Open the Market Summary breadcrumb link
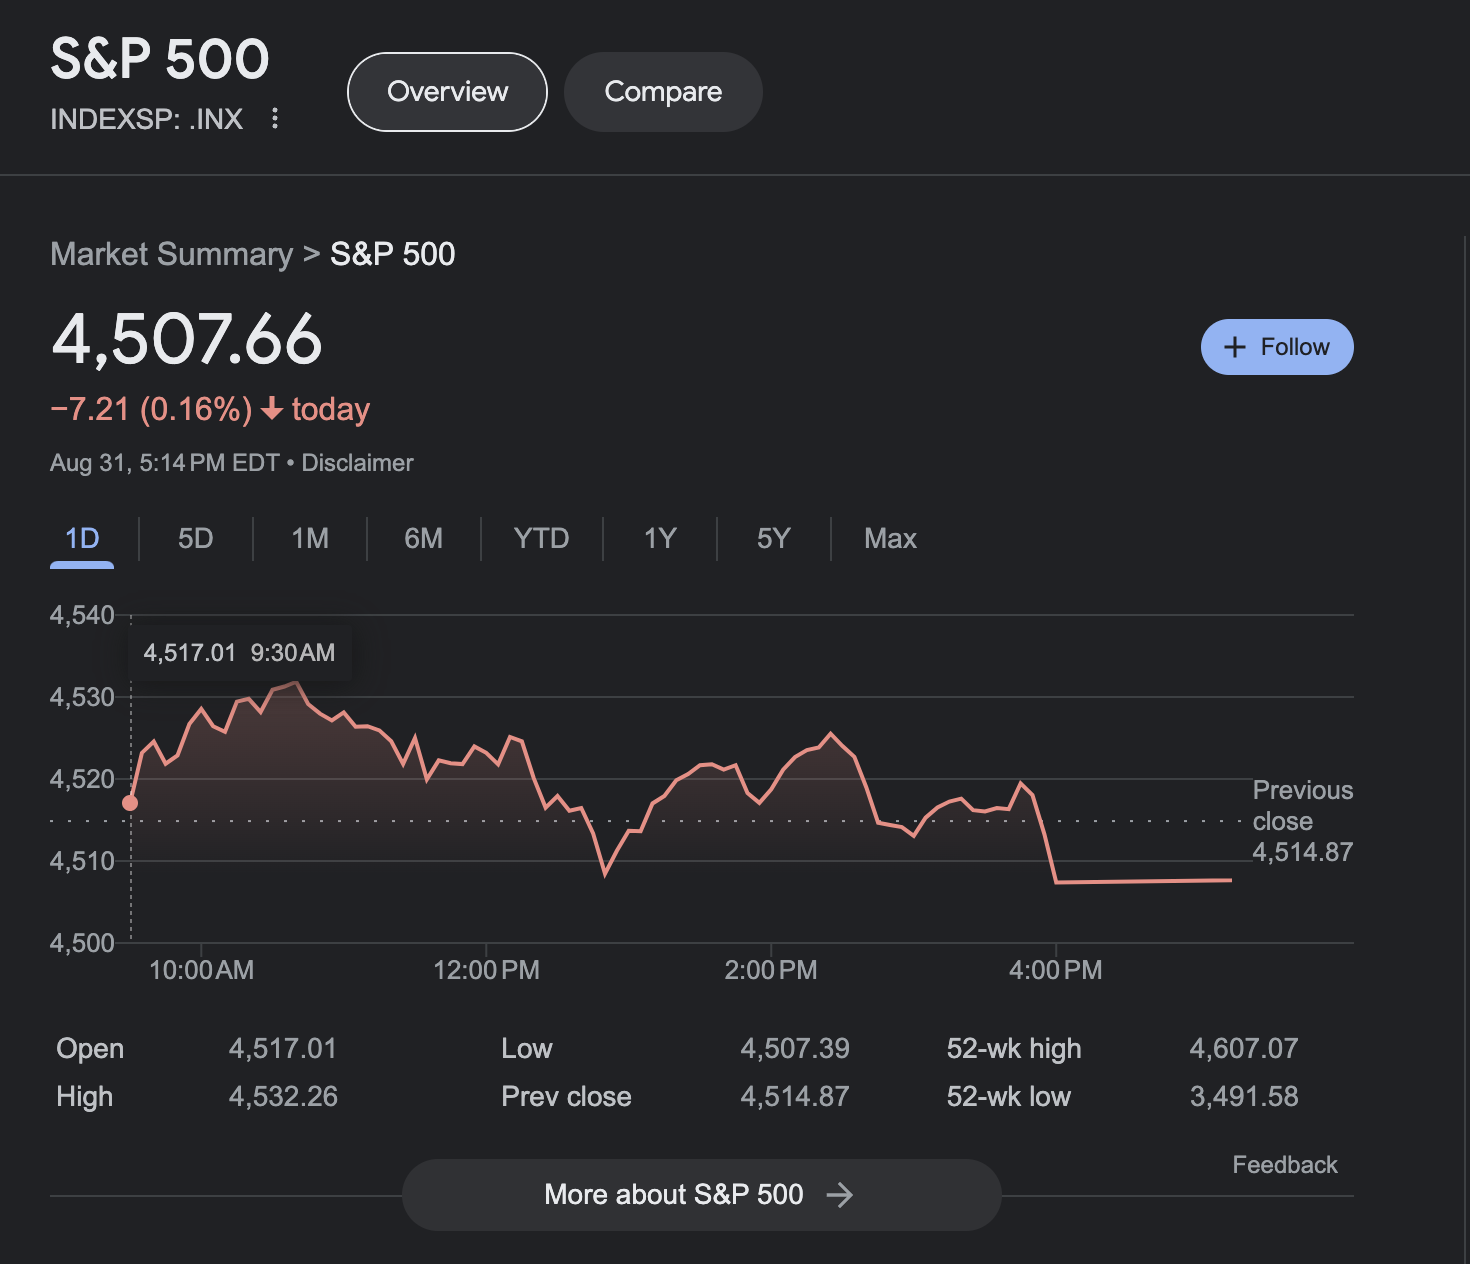The height and width of the screenshot is (1264, 1470). [172, 254]
